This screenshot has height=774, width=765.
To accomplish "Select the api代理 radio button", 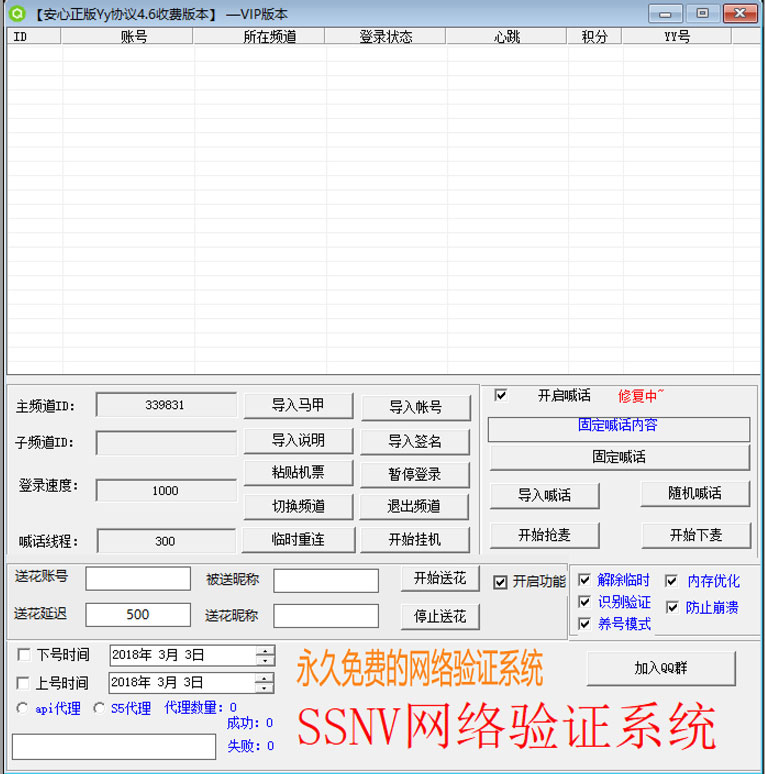I will tap(23, 708).
